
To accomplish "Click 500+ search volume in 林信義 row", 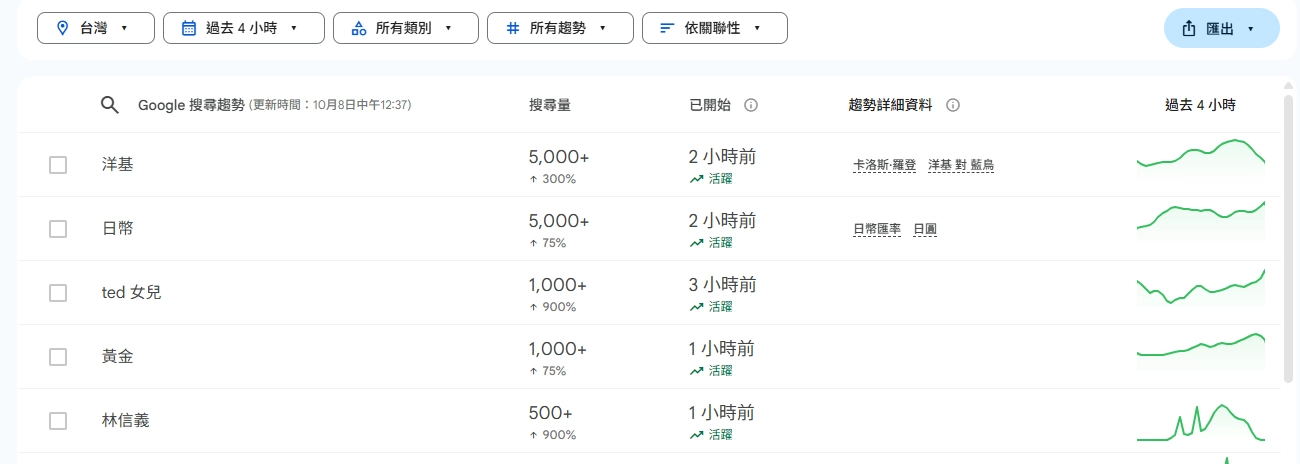I will pyautogui.click(x=551, y=413).
